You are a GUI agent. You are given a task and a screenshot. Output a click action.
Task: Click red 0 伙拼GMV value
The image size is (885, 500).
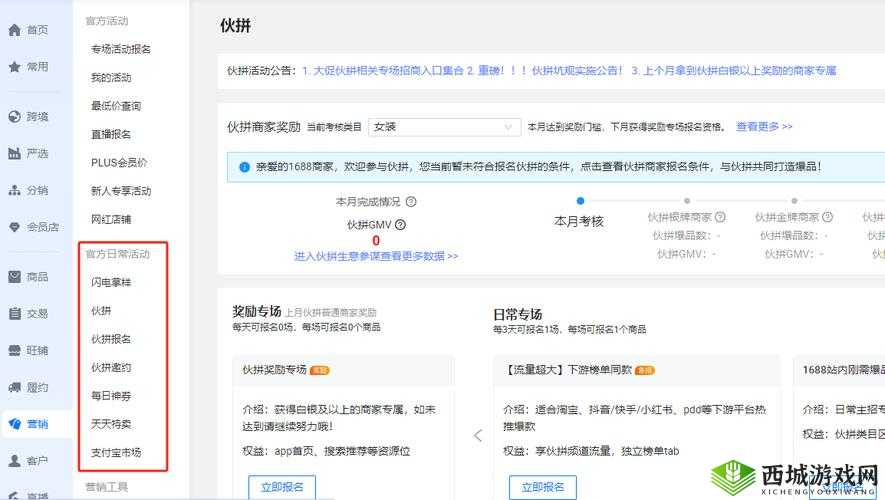pos(376,241)
